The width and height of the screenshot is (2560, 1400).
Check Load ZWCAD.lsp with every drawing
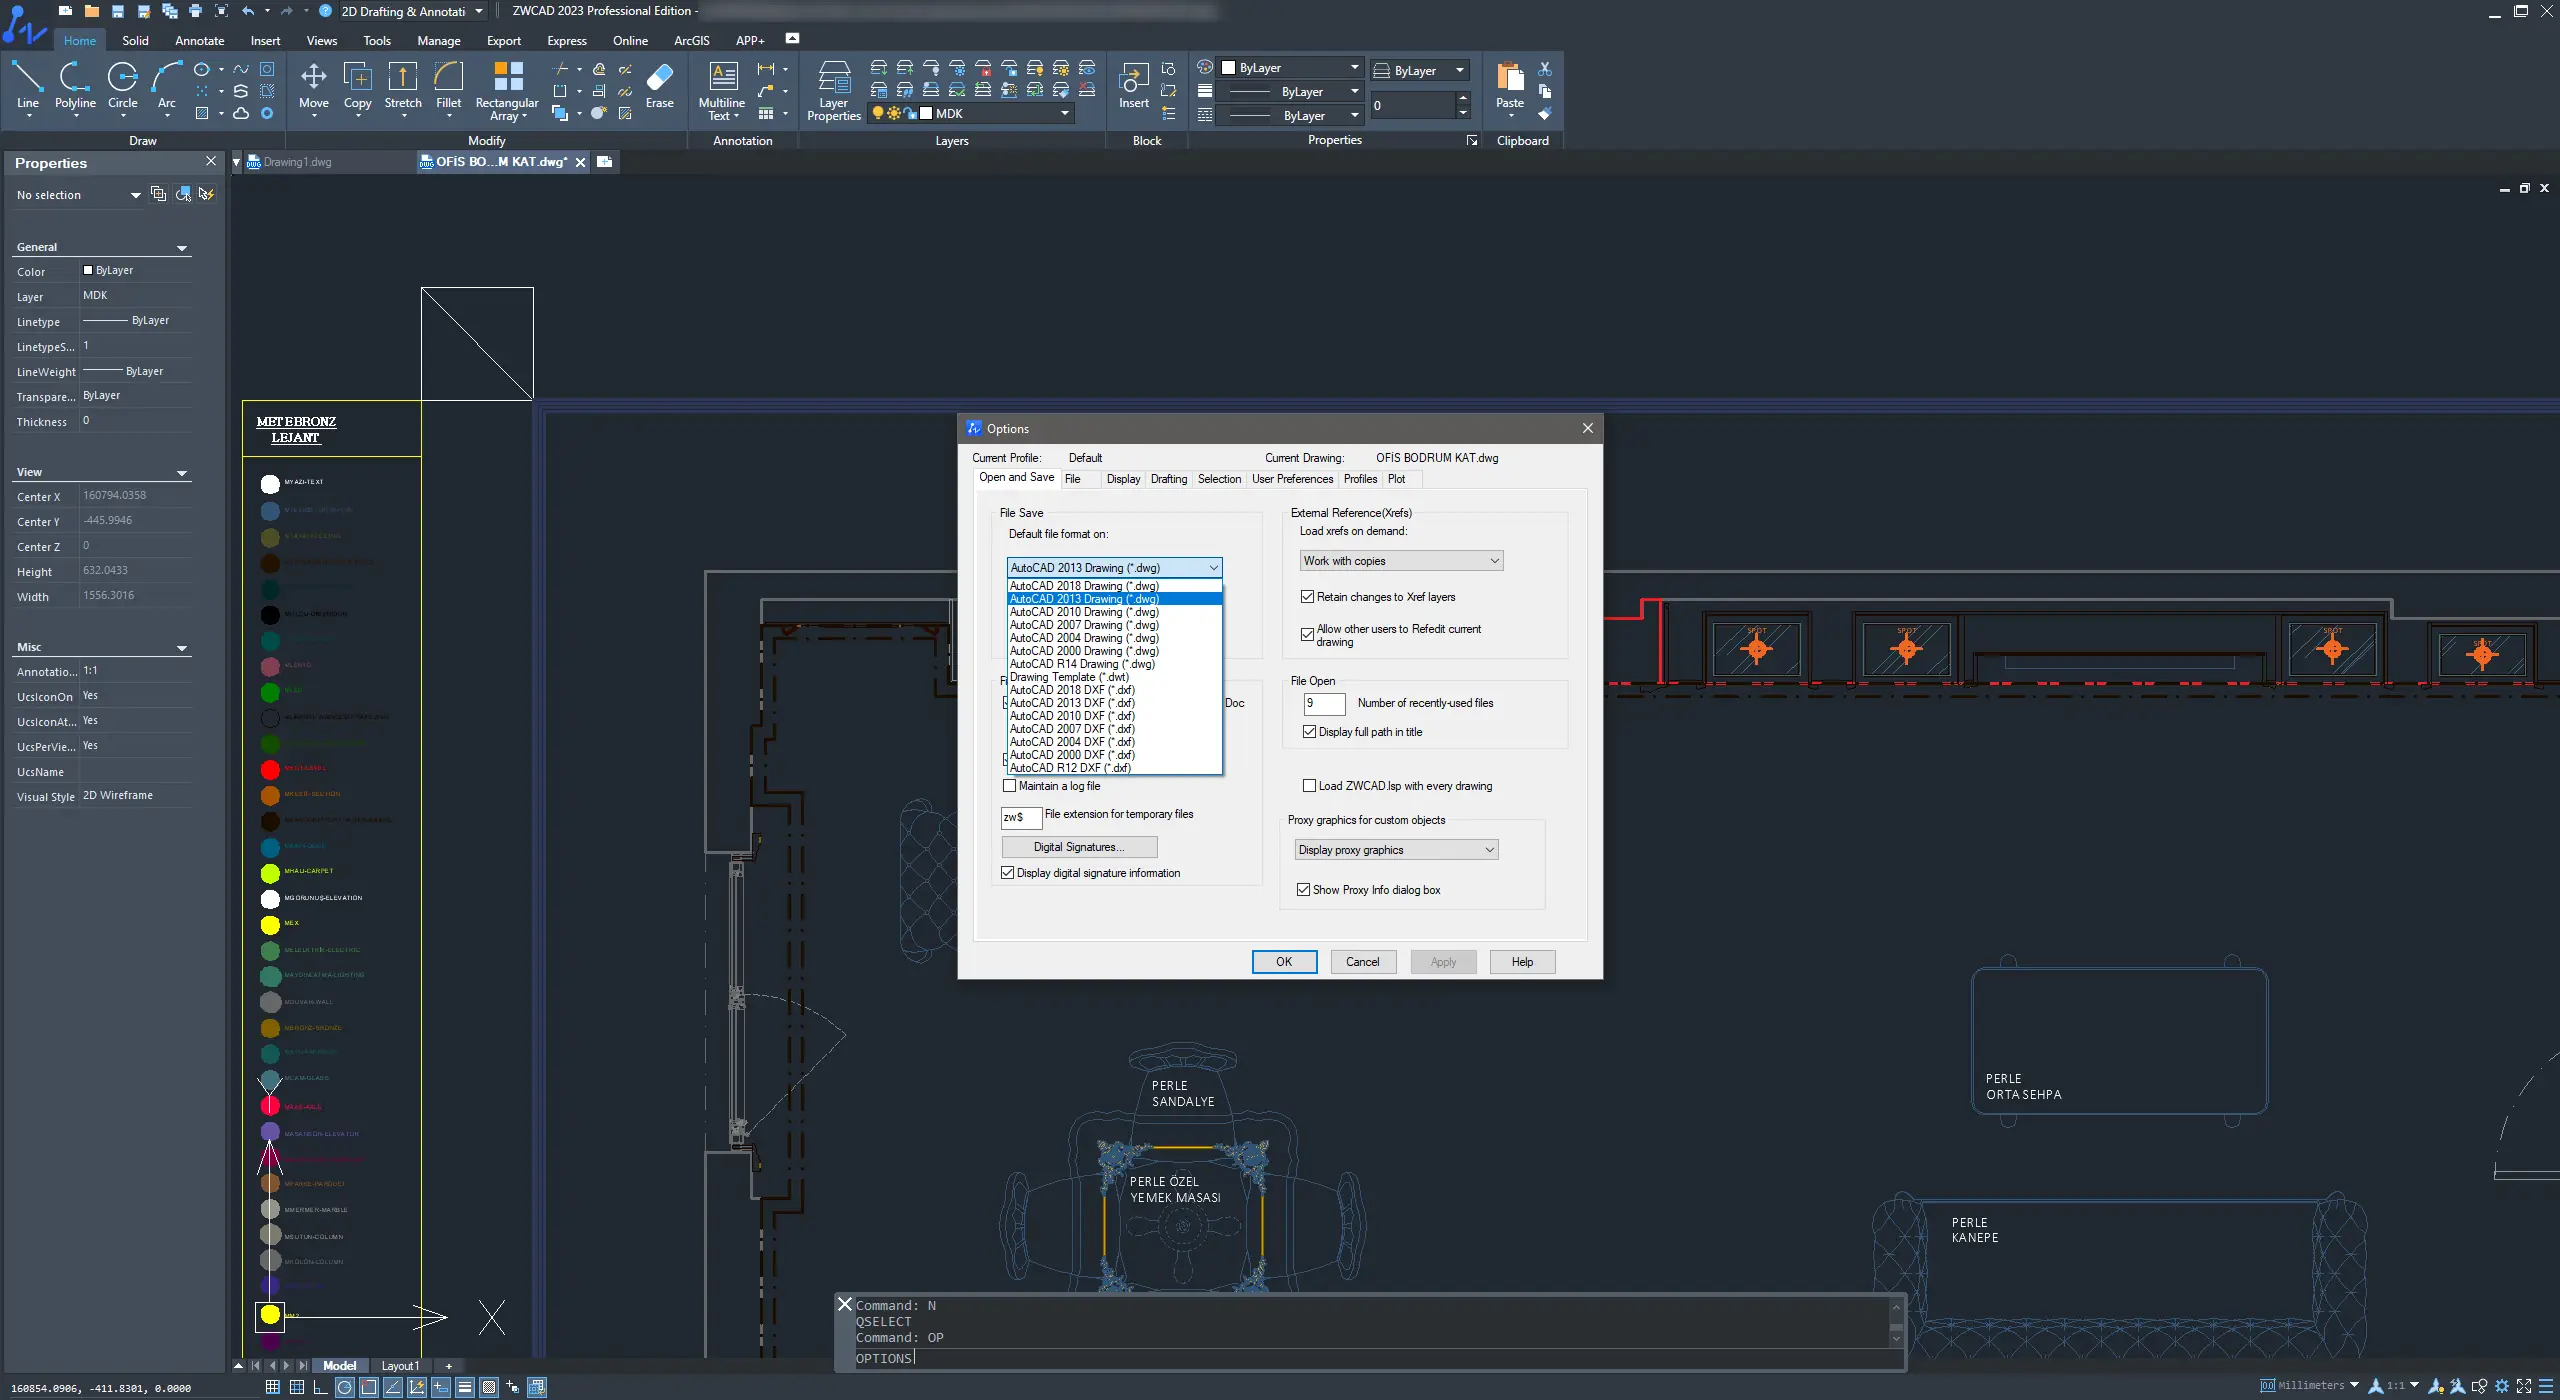click(x=1309, y=786)
